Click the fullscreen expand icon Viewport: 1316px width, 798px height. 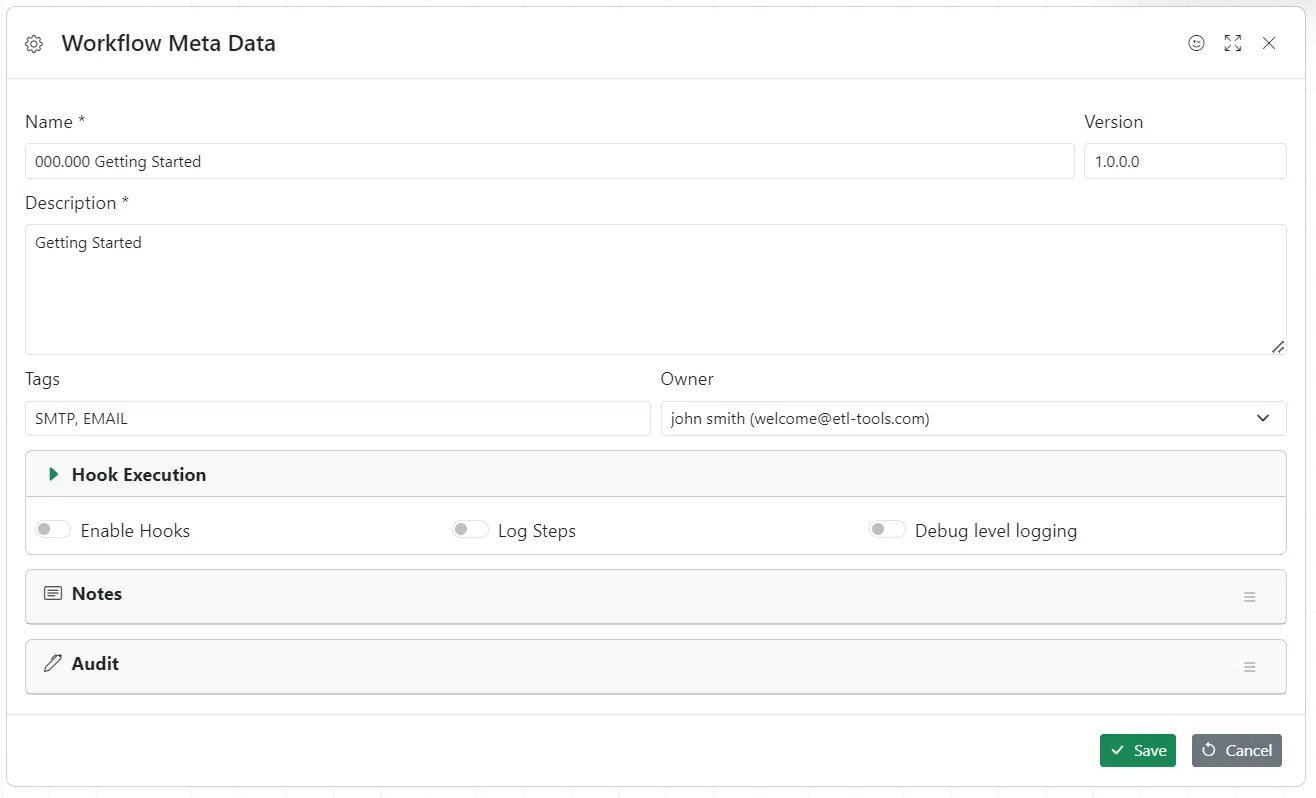(x=1232, y=43)
